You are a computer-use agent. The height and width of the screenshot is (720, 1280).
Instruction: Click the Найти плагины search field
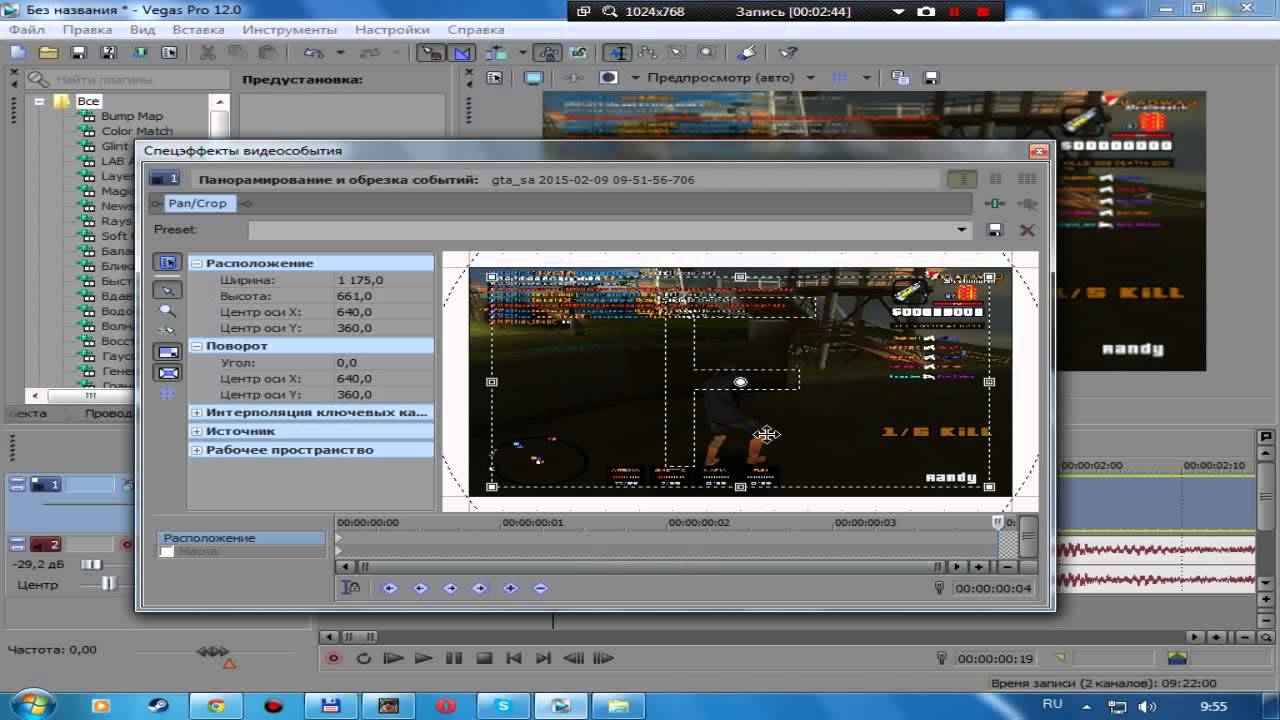pyautogui.click(x=128, y=79)
